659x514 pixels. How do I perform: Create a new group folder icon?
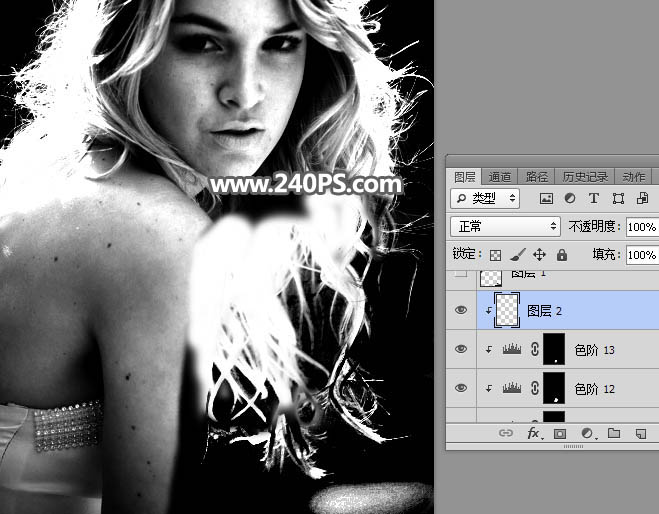click(614, 433)
